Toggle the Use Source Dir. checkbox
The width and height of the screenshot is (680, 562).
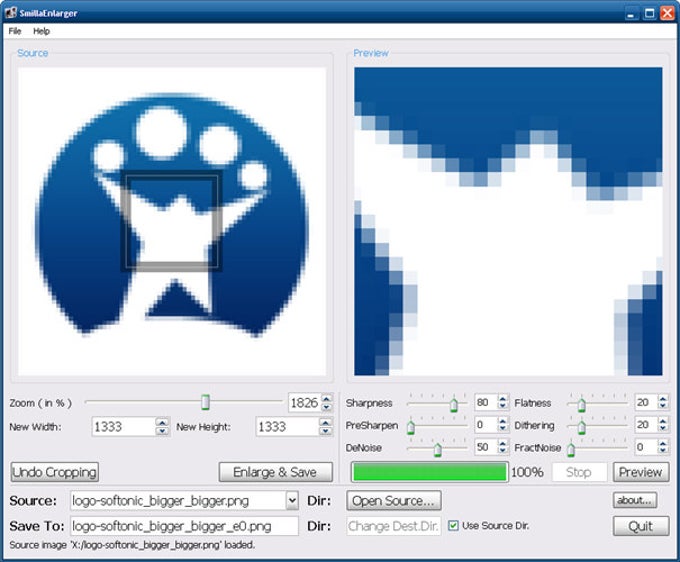(x=453, y=526)
